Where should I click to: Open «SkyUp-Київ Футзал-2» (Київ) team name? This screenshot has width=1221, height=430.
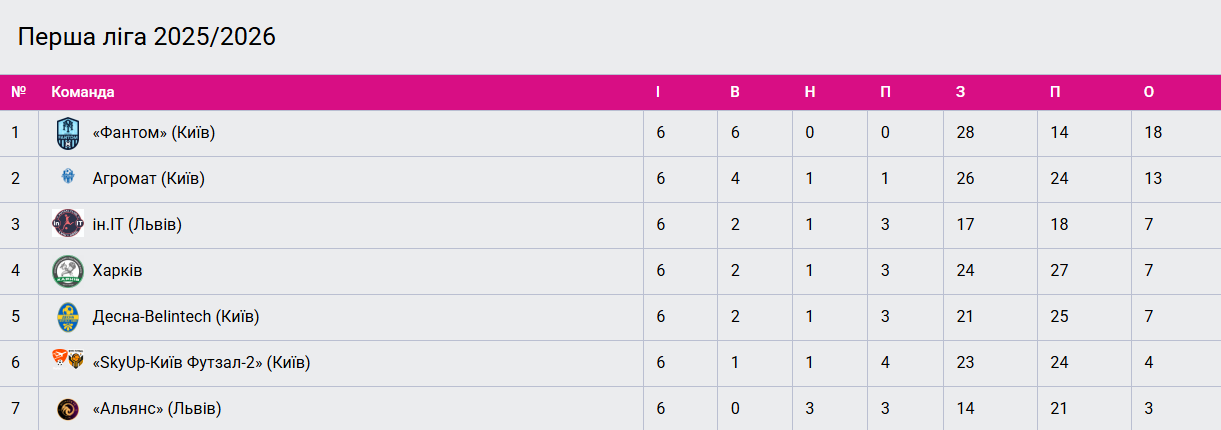201,362
